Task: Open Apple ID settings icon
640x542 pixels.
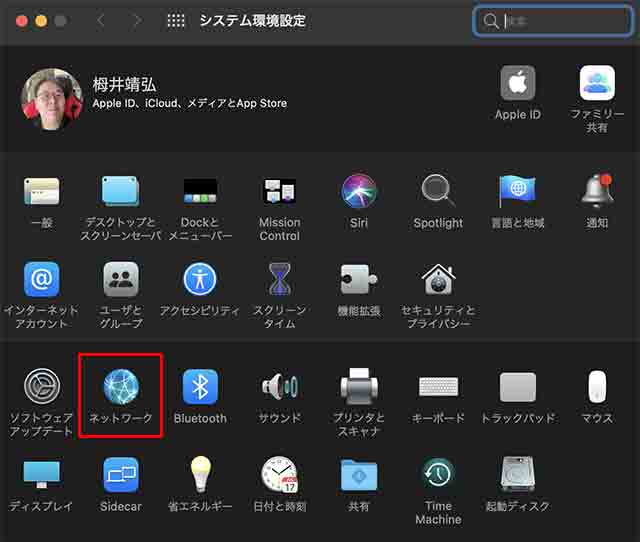Action: 518,83
